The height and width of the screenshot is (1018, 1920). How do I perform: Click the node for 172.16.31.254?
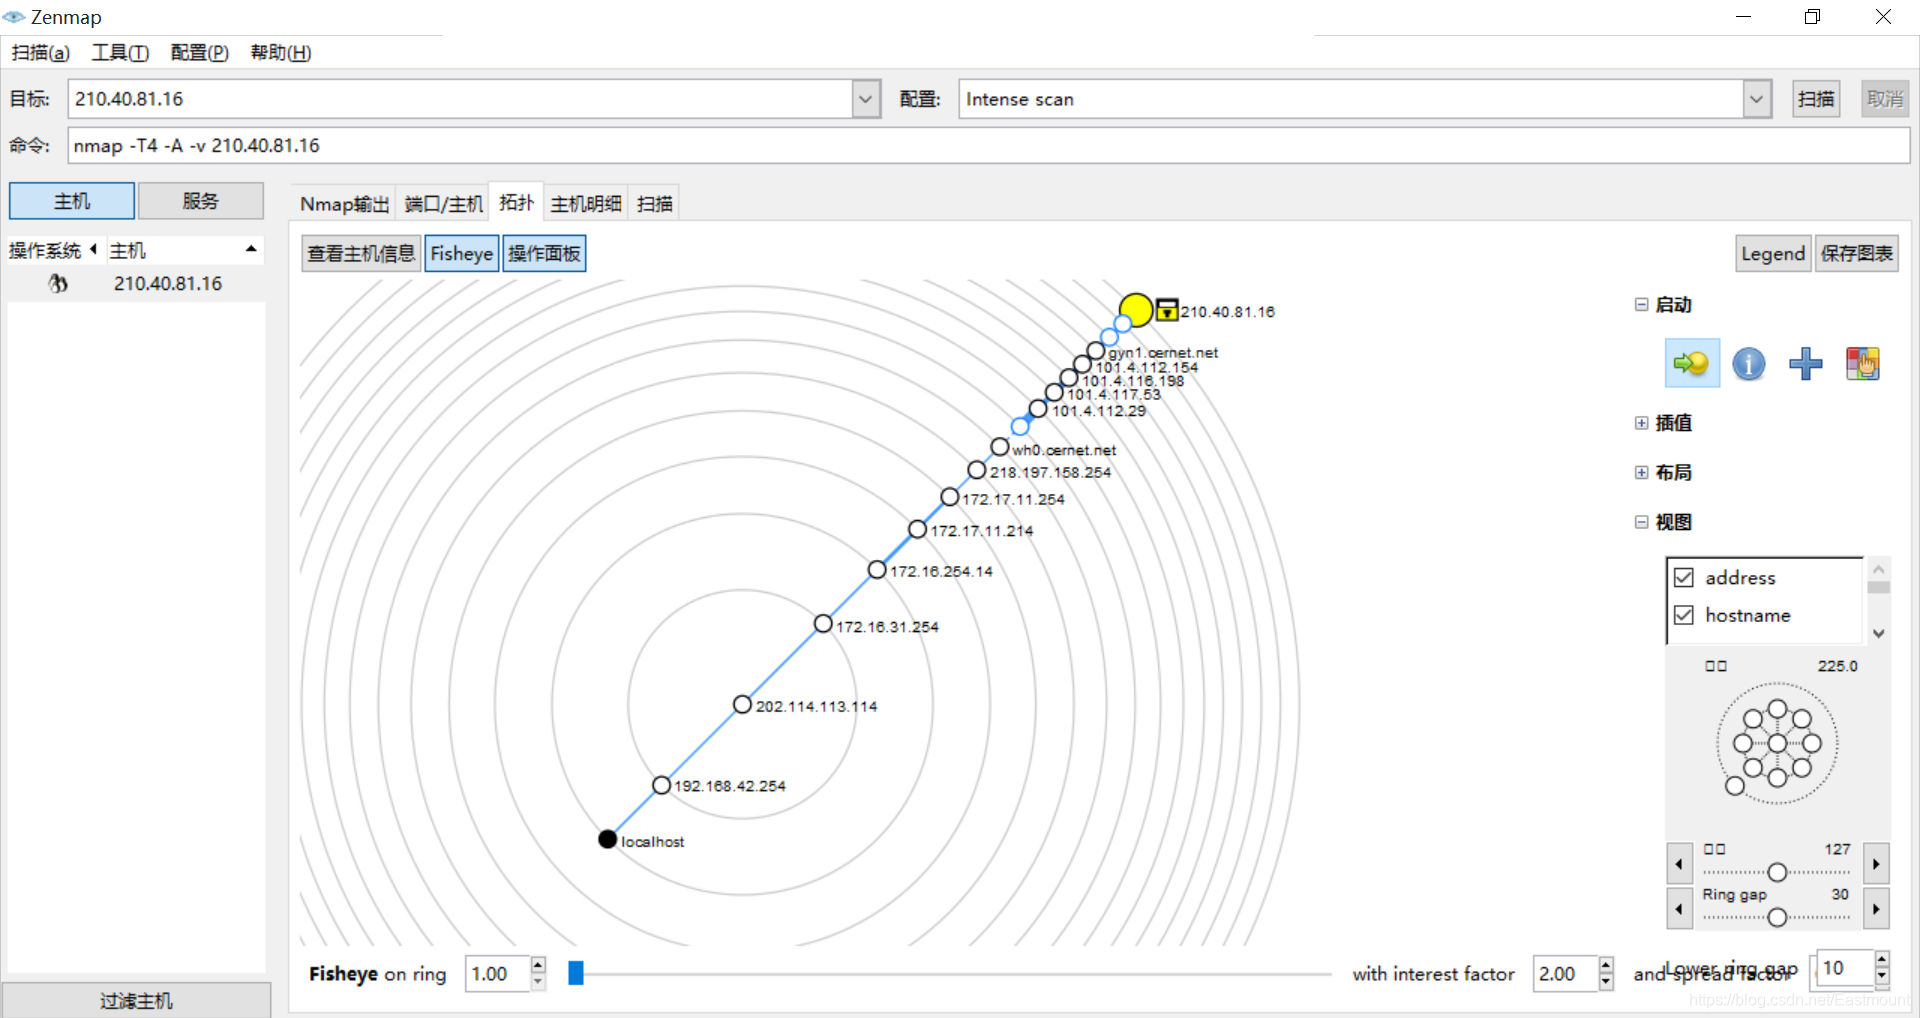823,624
